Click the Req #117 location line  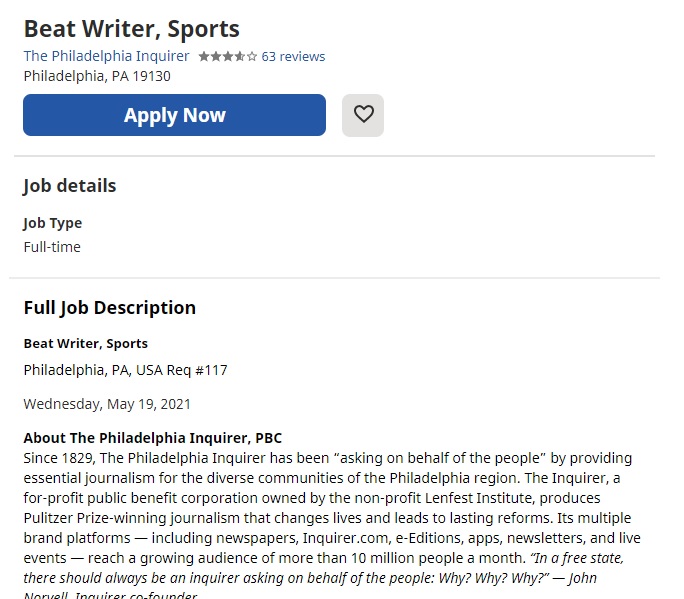125,370
